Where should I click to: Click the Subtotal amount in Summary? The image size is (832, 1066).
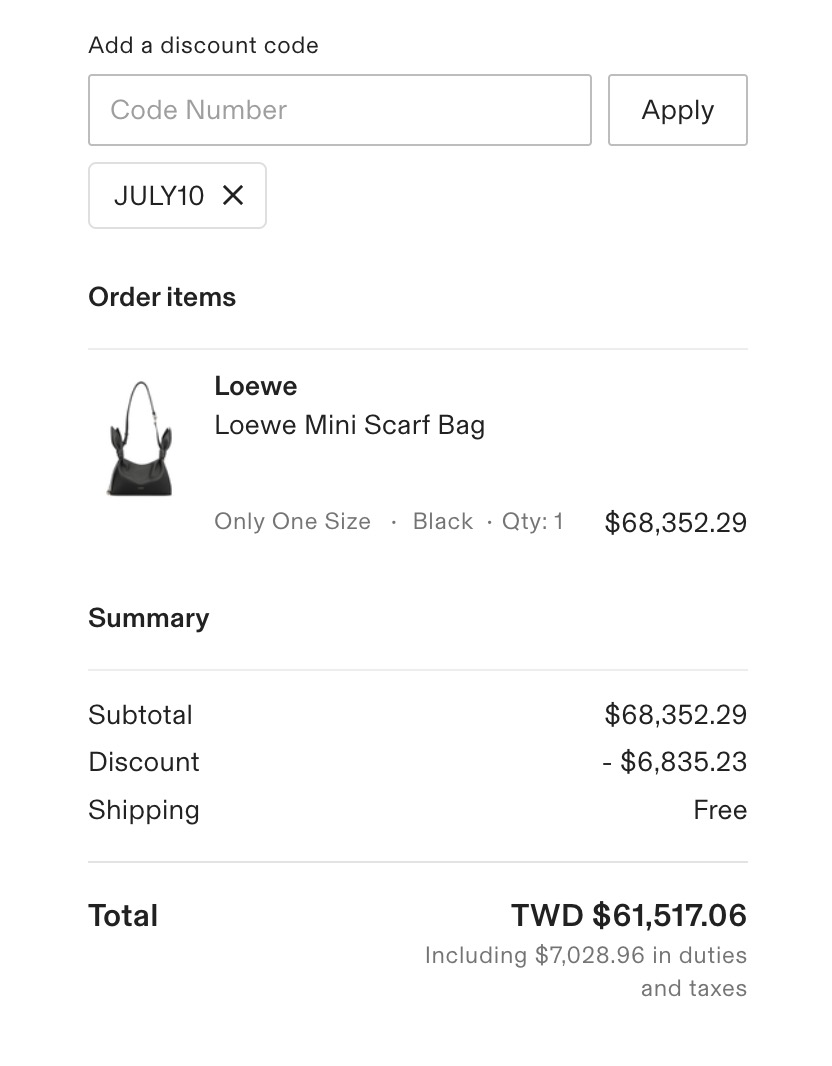(x=676, y=715)
